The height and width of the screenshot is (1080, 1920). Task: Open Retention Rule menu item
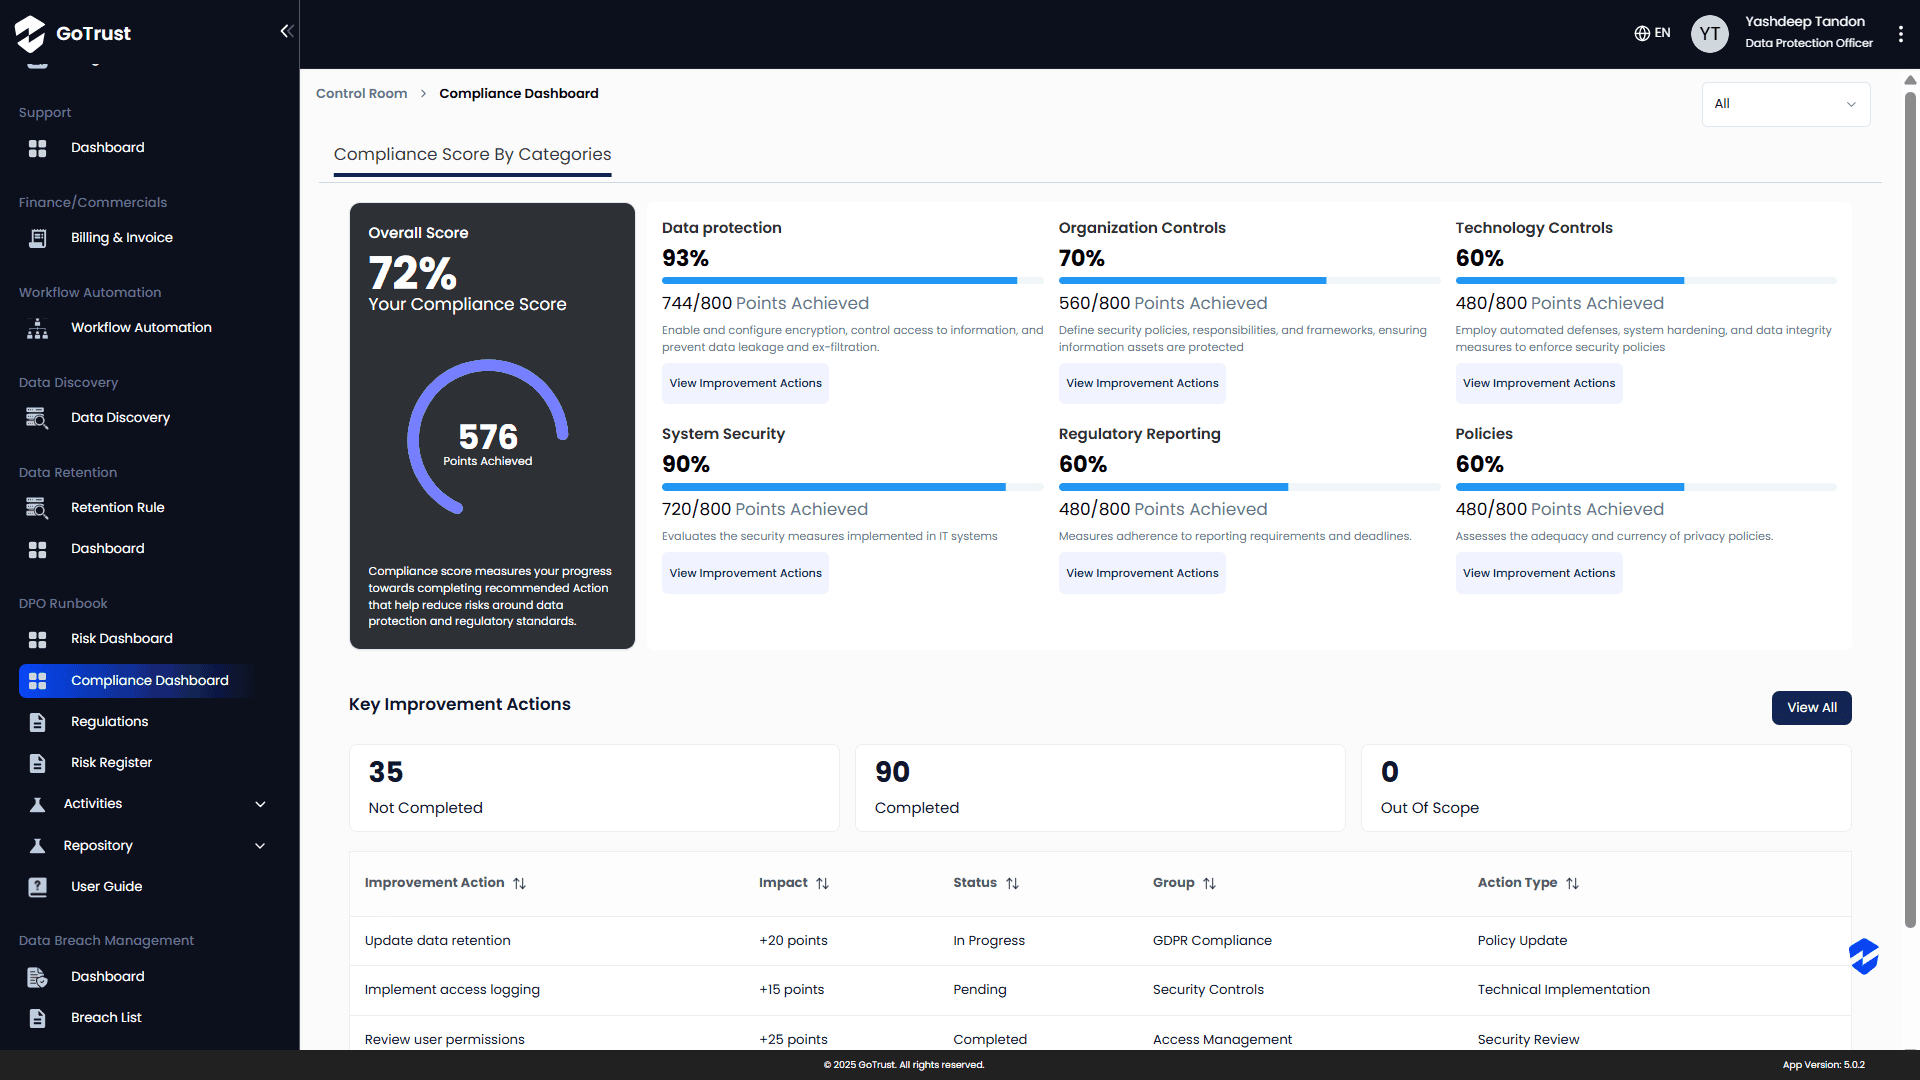tap(117, 508)
